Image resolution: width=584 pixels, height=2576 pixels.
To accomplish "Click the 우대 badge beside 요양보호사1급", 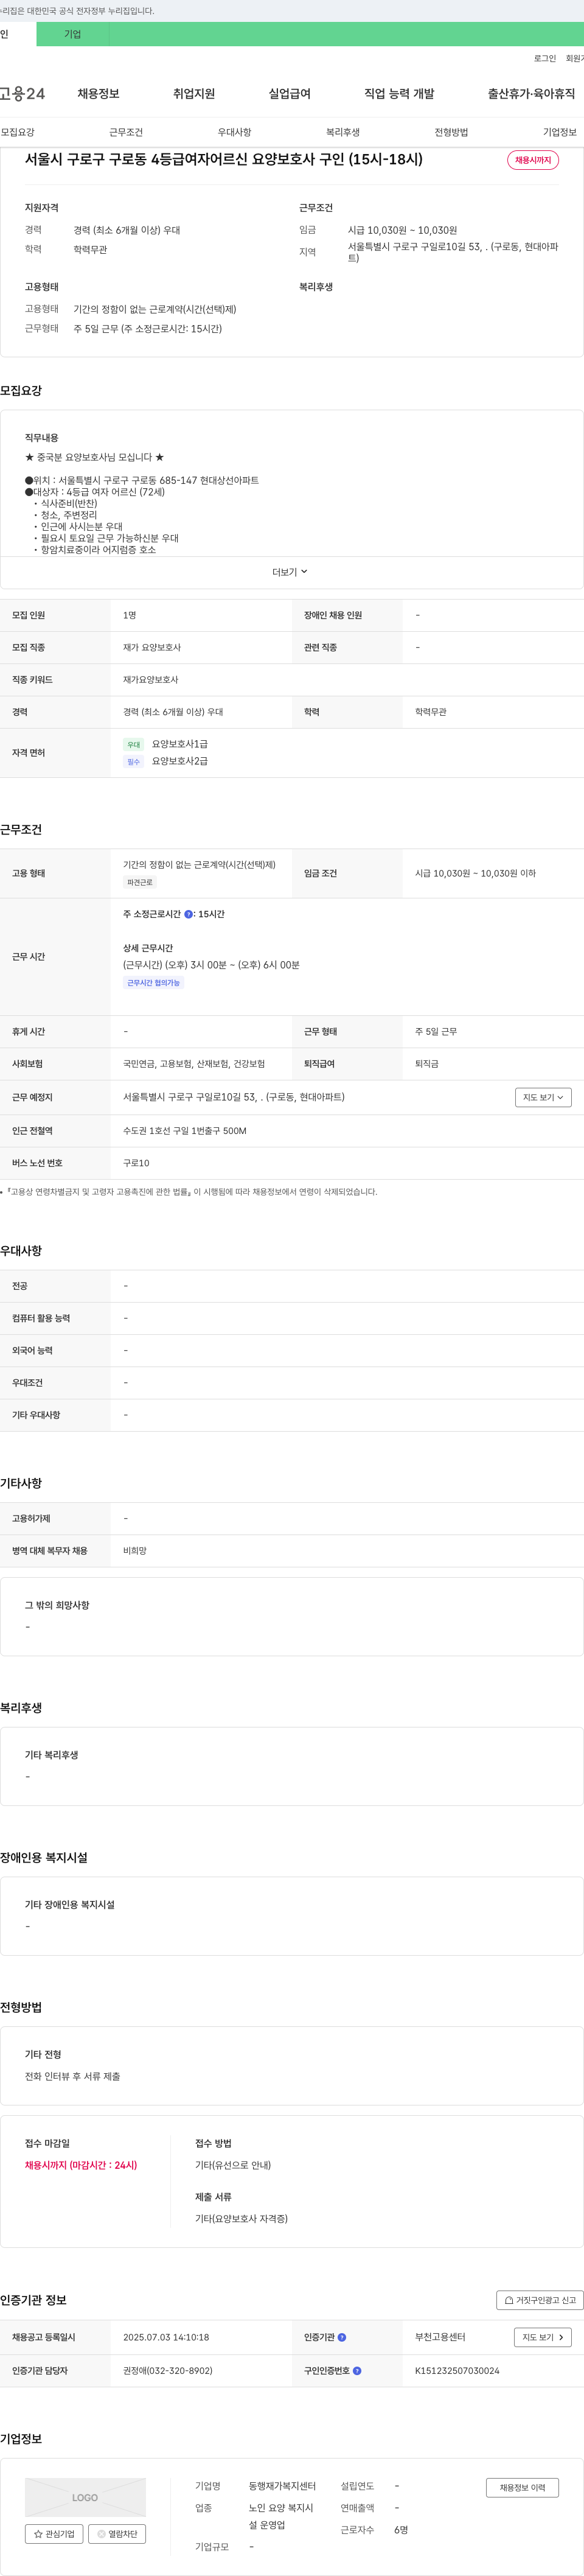I will click(x=134, y=745).
